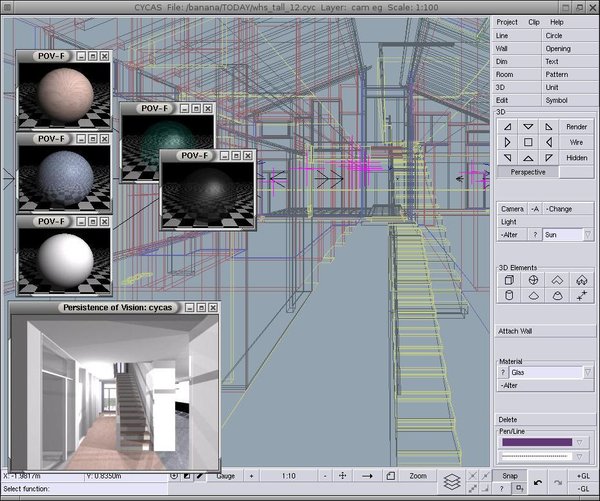Click the Render button
The width and height of the screenshot is (600, 501).
[x=576, y=127]
